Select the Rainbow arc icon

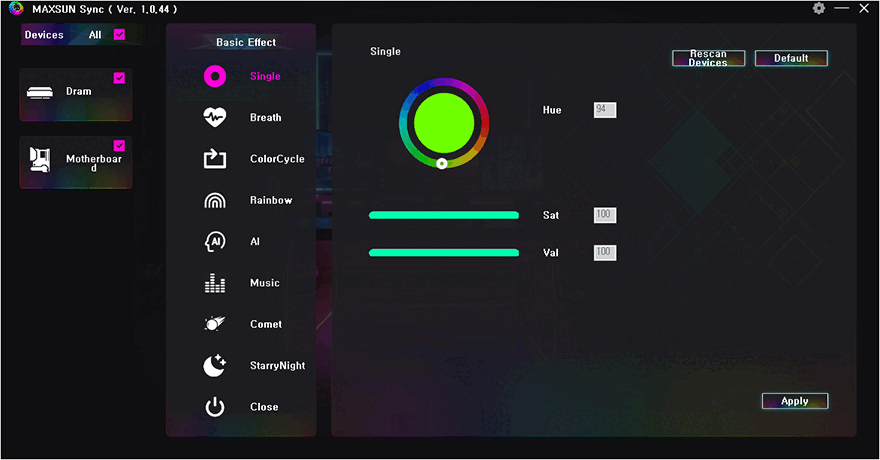click(214, 200)
